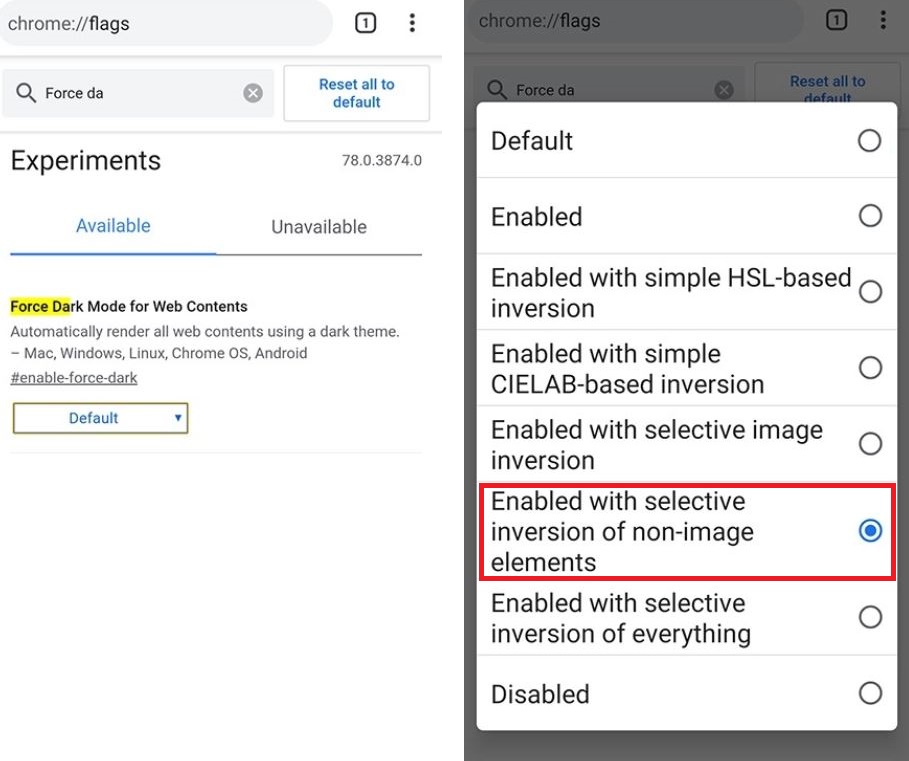Open the three-dot menu in left browser
The height and width of the screenshot is (761, 909).
point(412,23)
